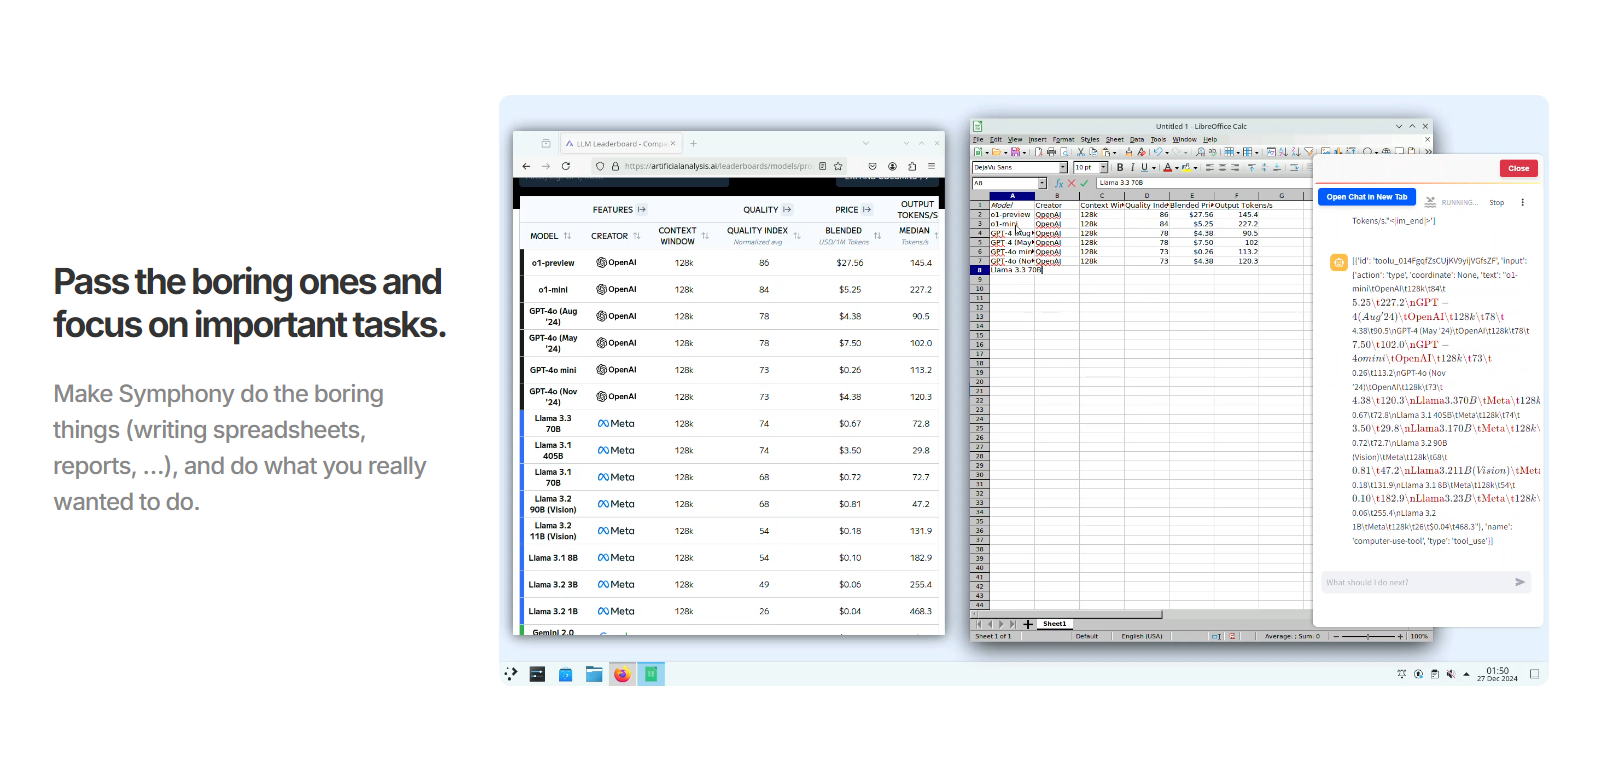Select the Sheet1 tab at the bottom
This screenshot has height=764, width=1597.
1055,624
